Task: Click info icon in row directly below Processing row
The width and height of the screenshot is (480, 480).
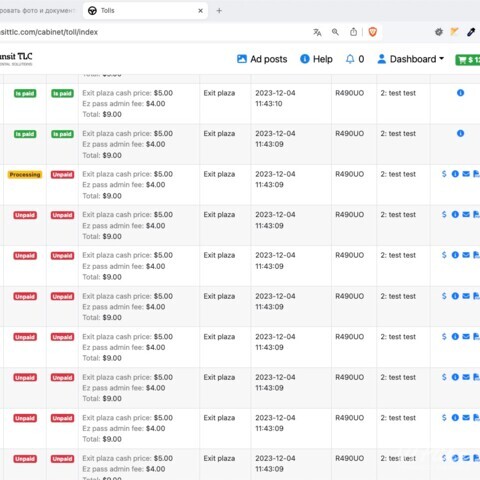Action: pyautogui.click(x=455, y=214)
